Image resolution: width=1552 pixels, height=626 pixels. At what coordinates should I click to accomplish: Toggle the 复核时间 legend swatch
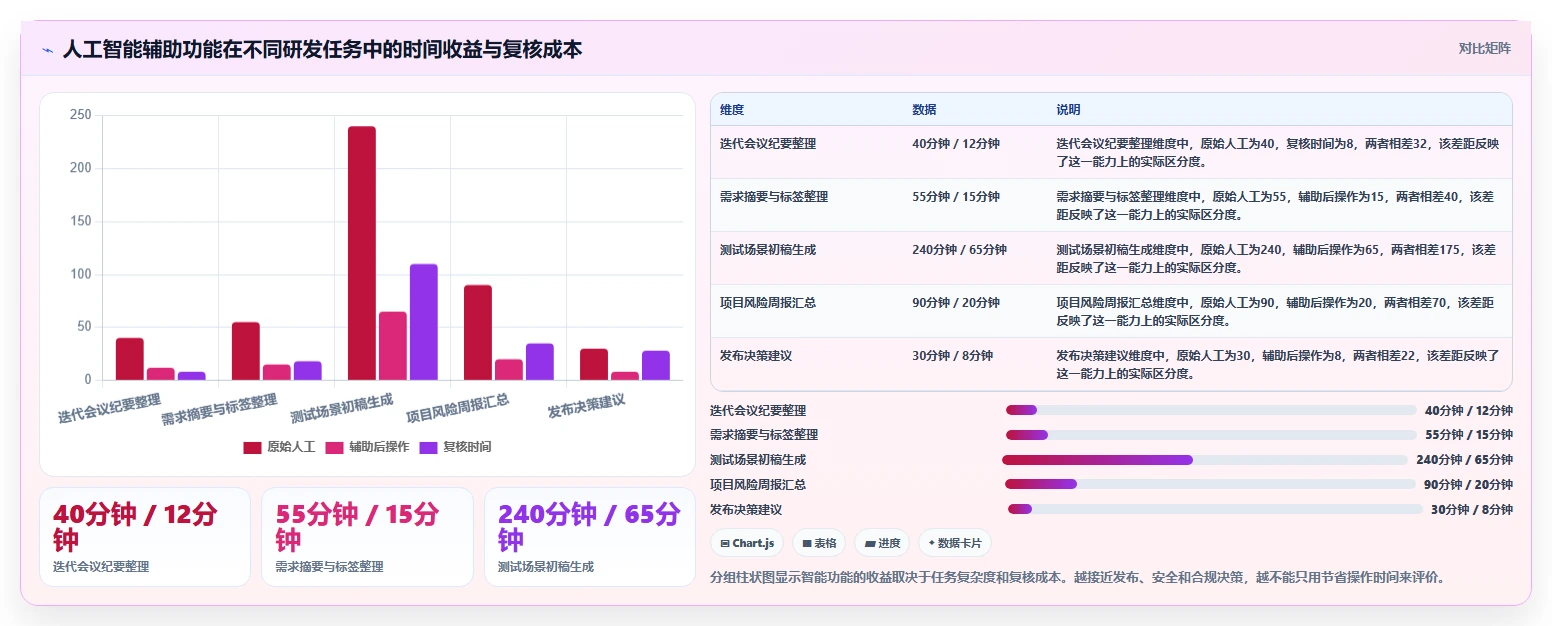(429, 447)
